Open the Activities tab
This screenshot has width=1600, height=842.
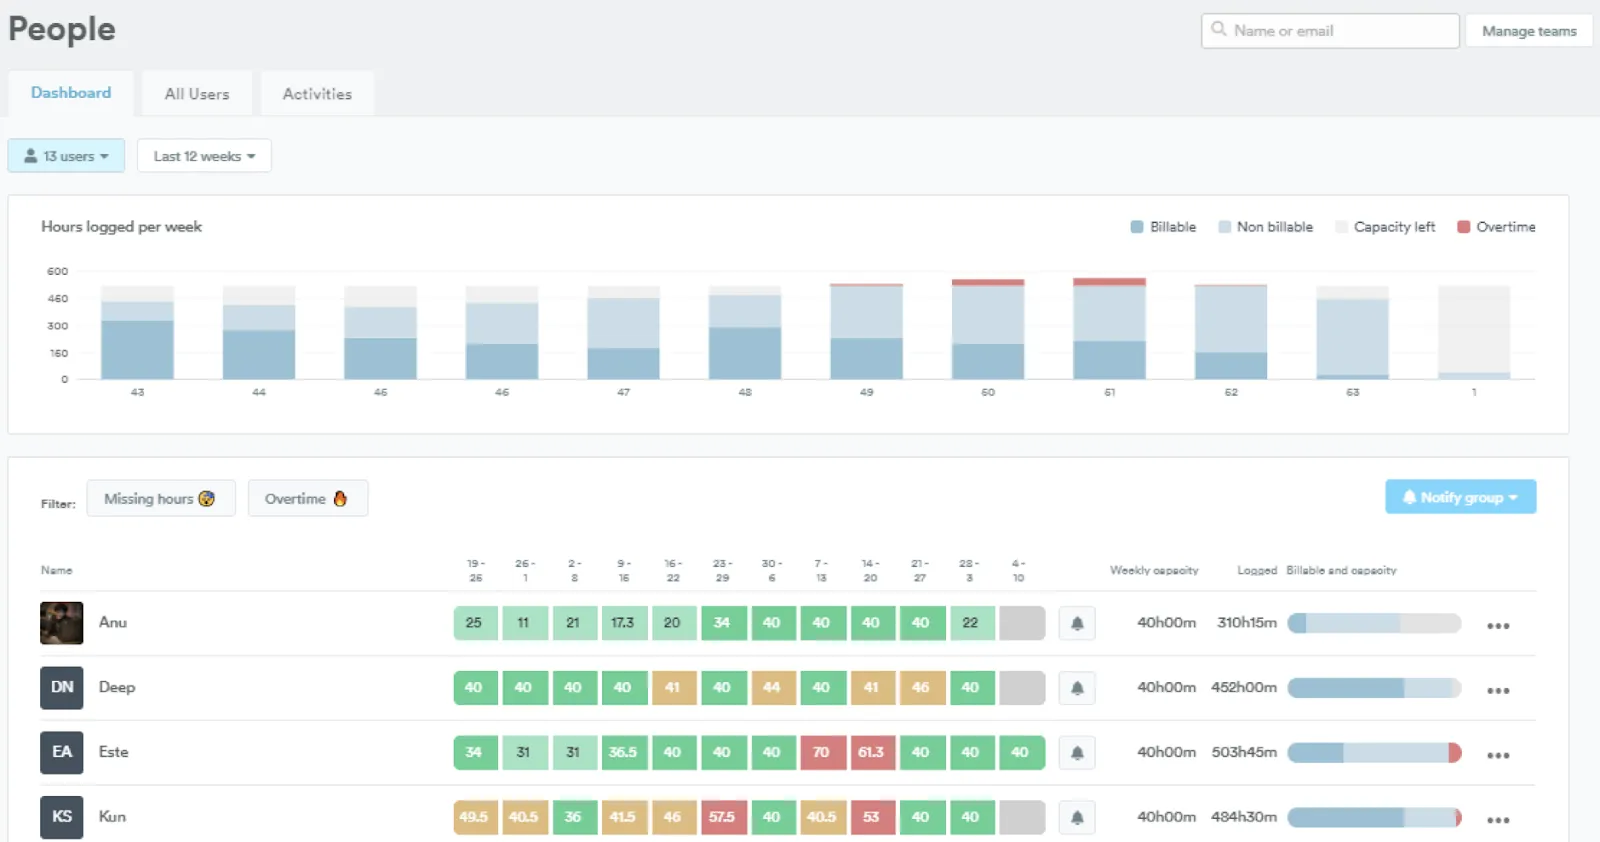[317, 94]
